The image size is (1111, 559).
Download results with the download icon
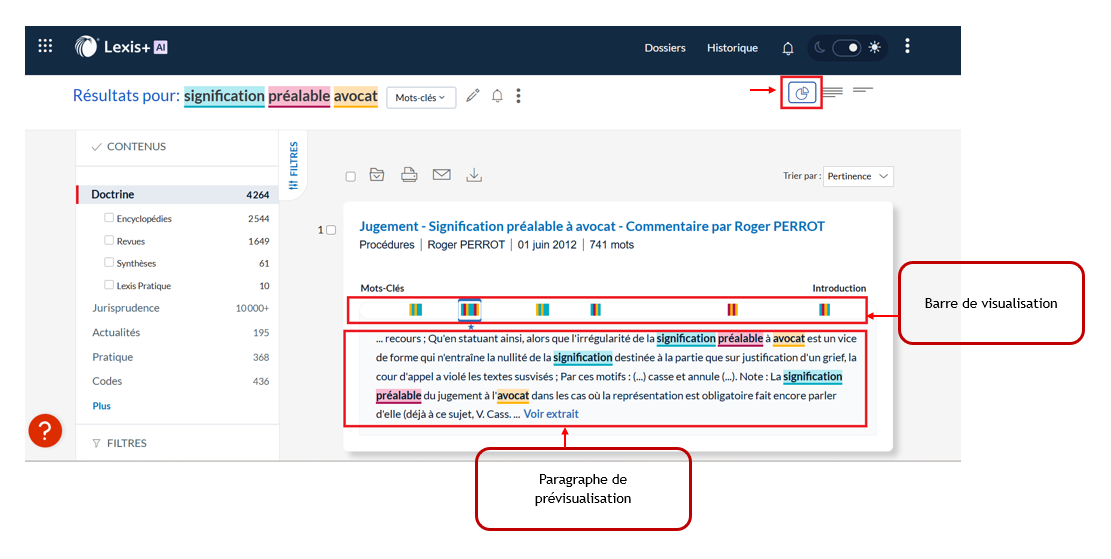tap(474, 175)
